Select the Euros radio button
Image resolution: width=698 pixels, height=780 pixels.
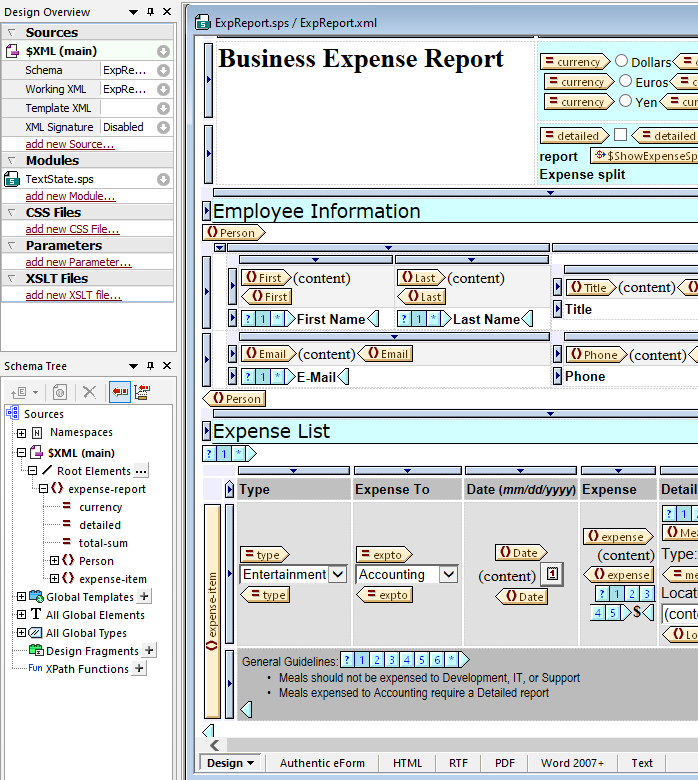[x=626, y=82]
